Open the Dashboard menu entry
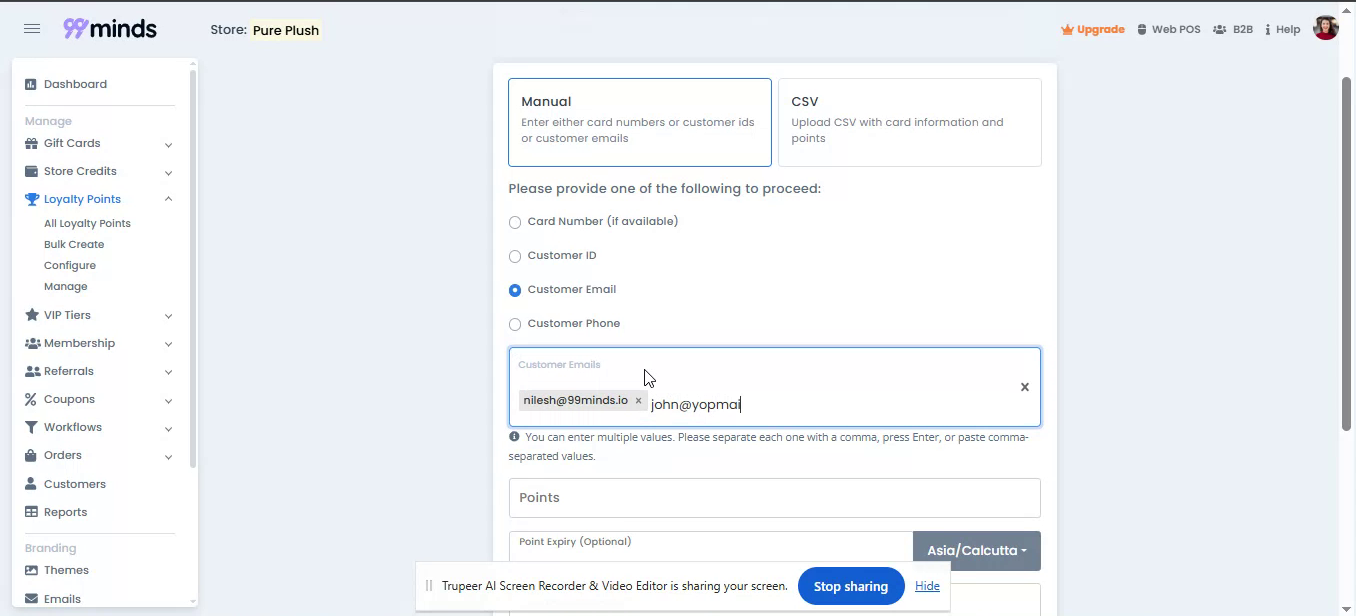1356x616 pixels. tap(66, 84)
